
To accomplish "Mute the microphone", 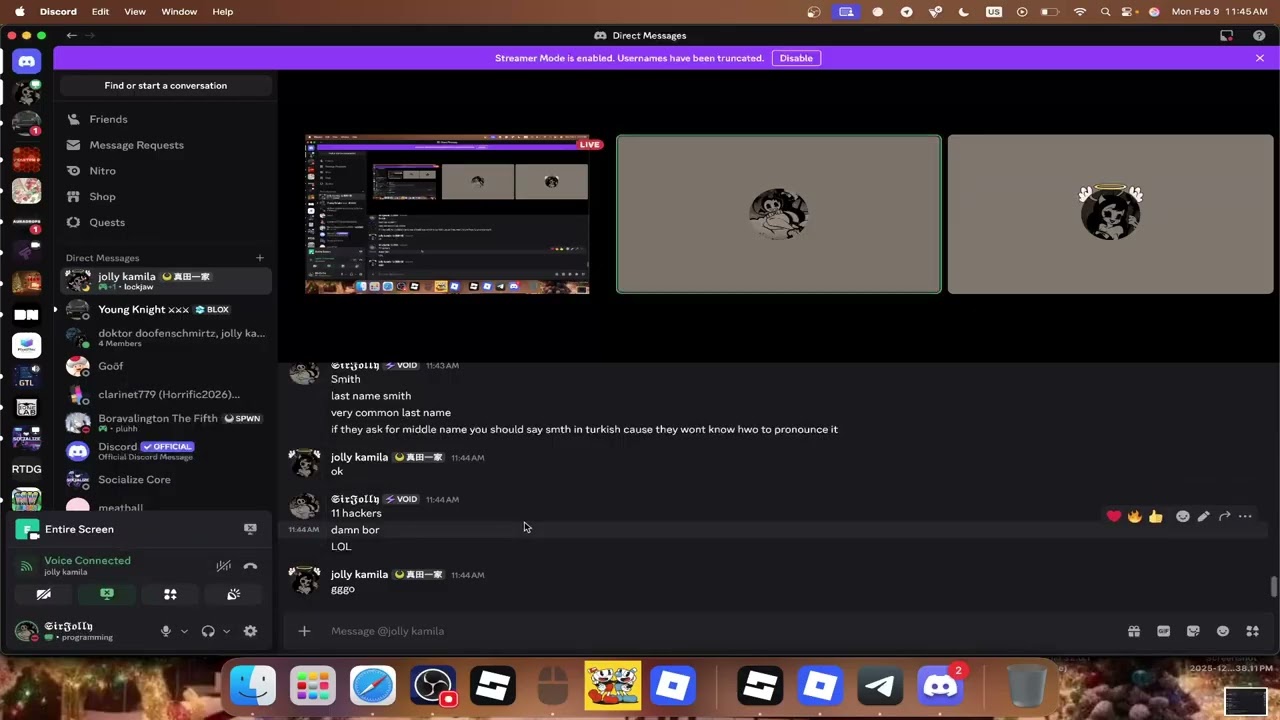I will coord(166,631).
